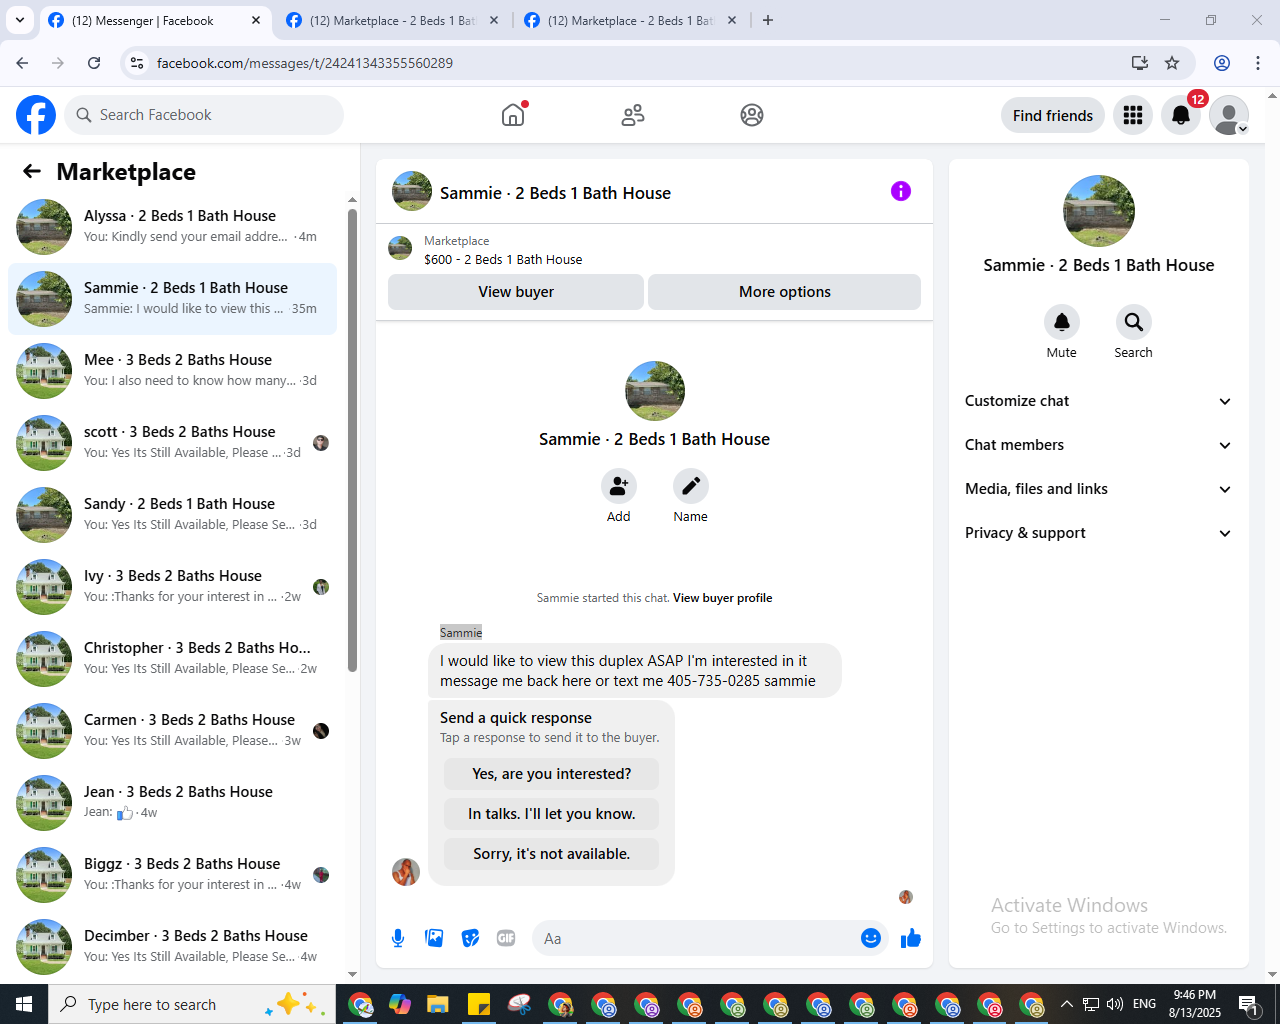Image resolution: width=1280 pixels, height=1024 pixels.
Task: Send quick response Yes, are you interested?
Action: coord(552,774)
